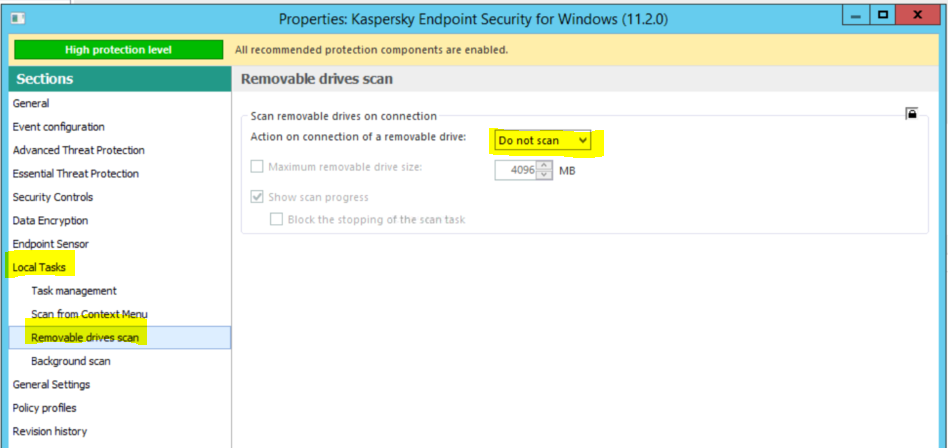Image resolution: width=948 pixels, height=448 pixels.
Task: Click the removable drive size MB field
Action: point(516,169)
